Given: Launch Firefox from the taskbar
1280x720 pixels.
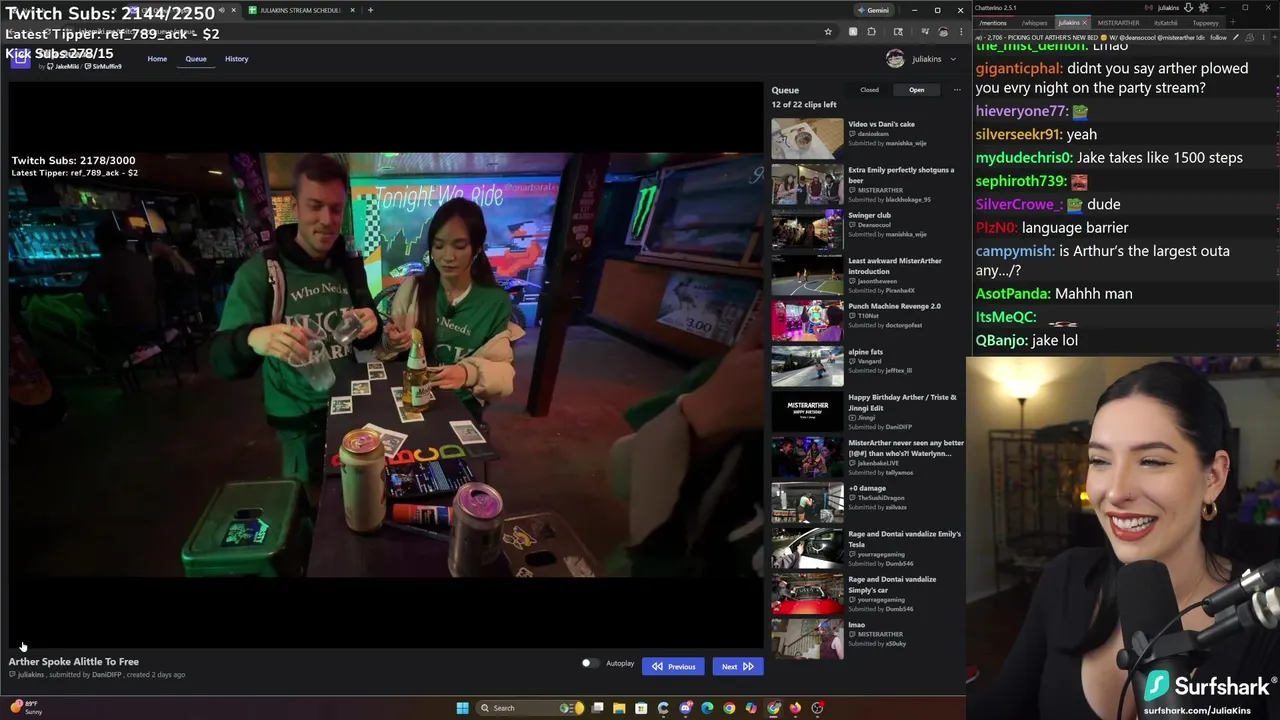Looking at the screenshot, I should tap(795, 708).
